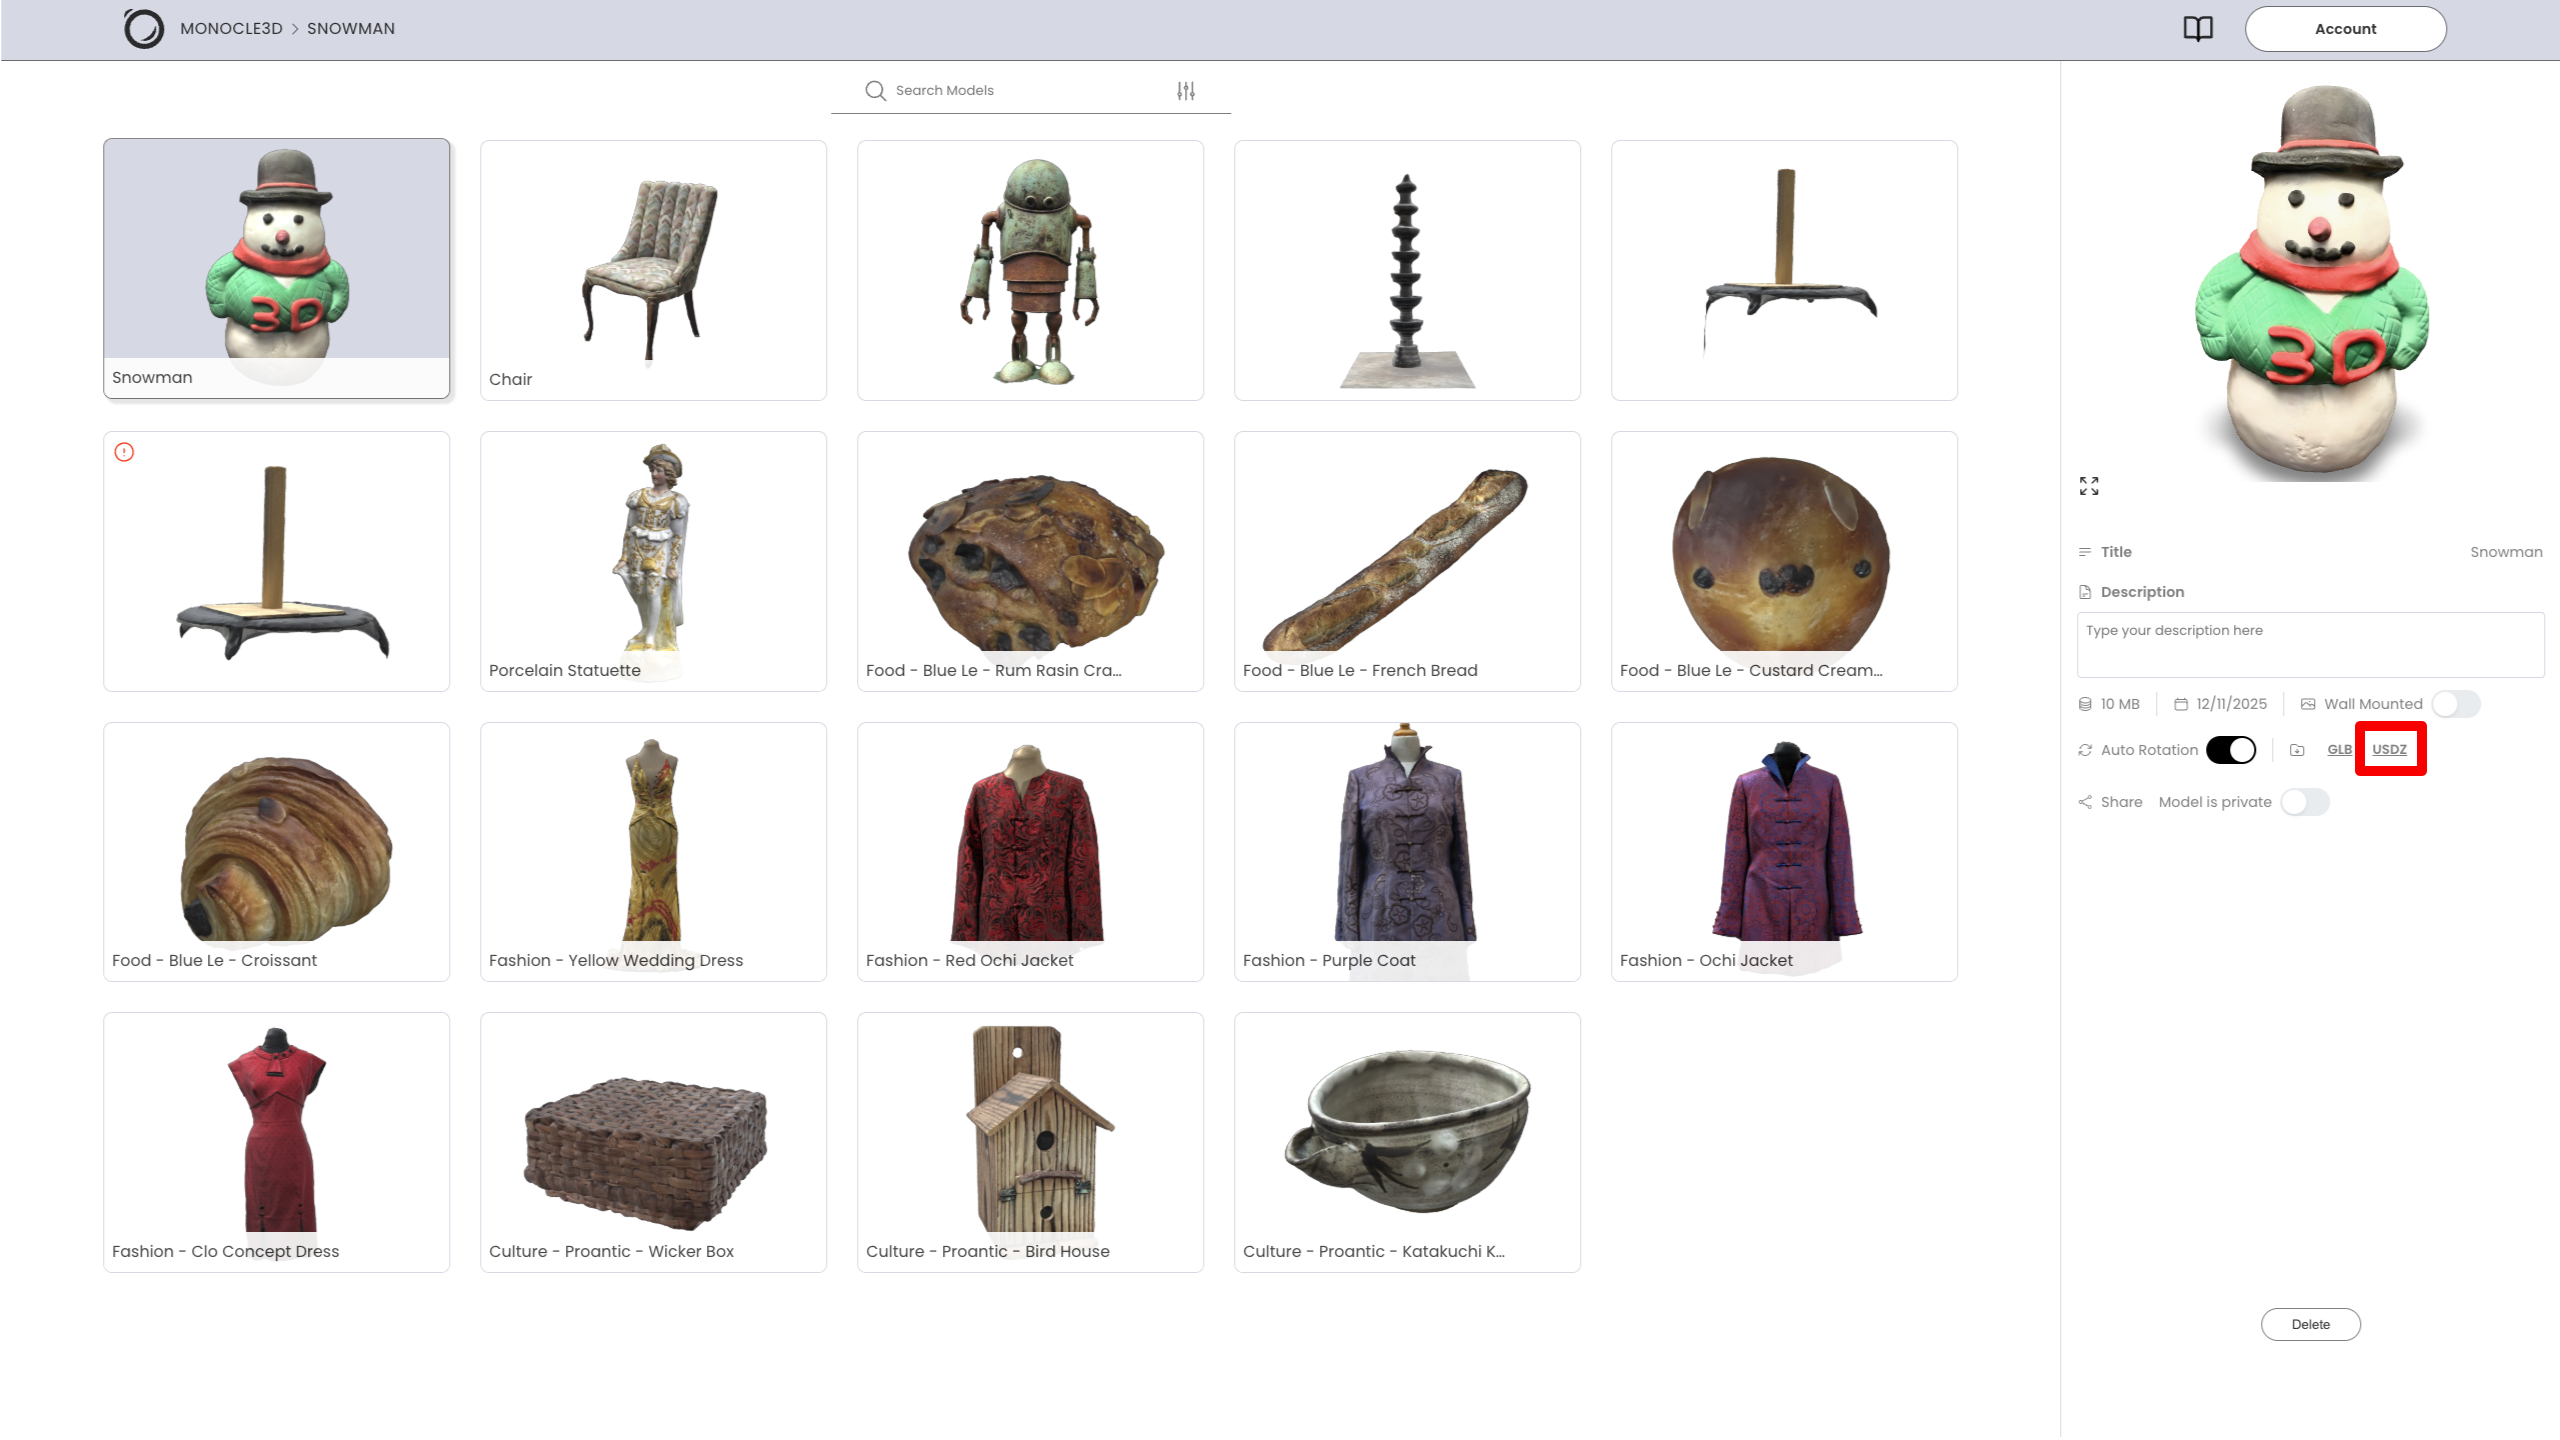The height and width of the screenshot is (1440, 2560).
Task: Expand the Snowman preview to fullscreen
Action: tap(2090, 486)
